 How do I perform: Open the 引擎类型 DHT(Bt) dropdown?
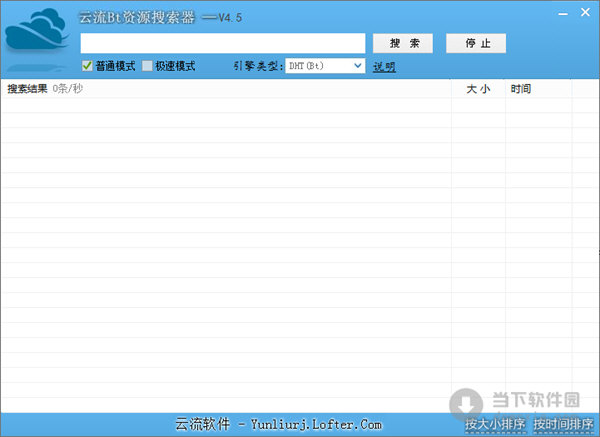pos(325,66)
